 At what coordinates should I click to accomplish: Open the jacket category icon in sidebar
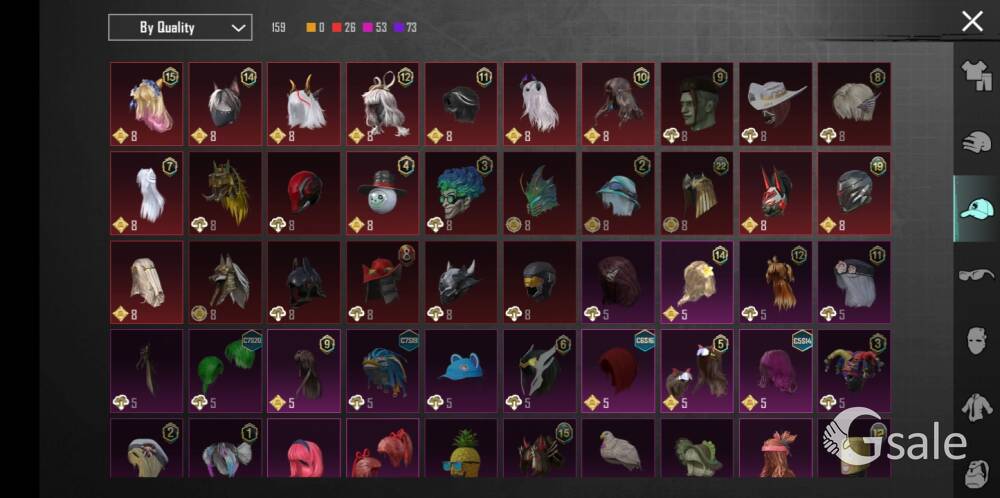[977, 407]
